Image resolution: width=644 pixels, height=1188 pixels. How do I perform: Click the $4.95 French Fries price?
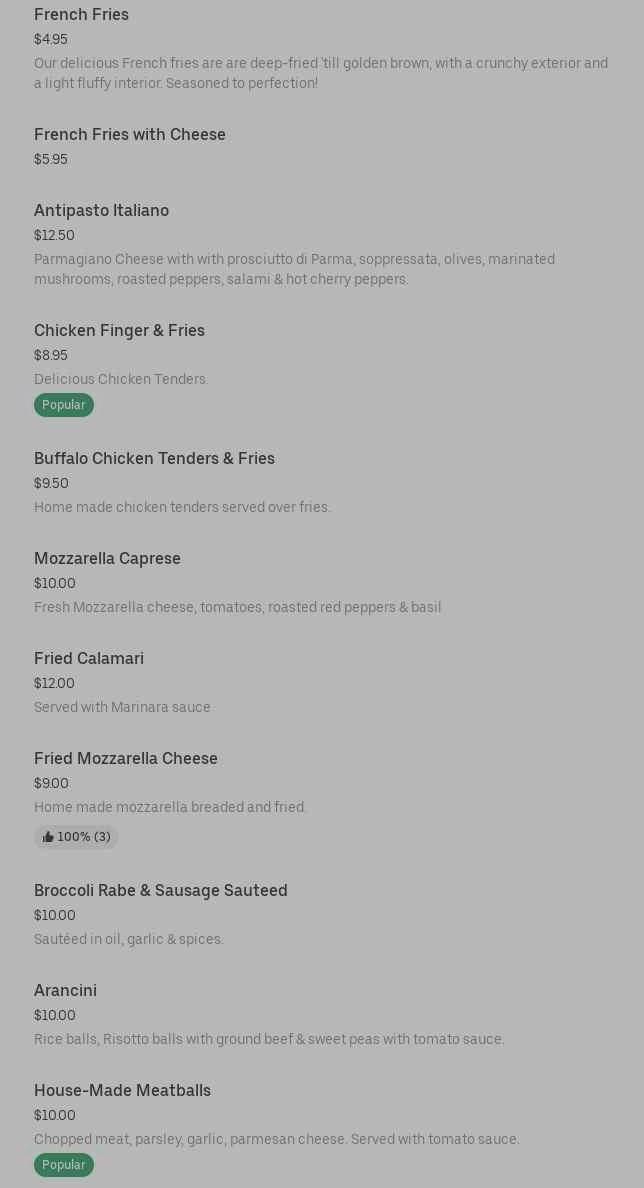(51, 39)
